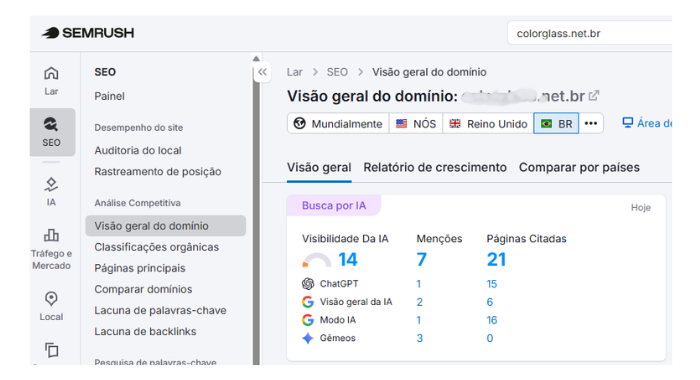This screenshot has width=700, height=380.
Task: Click the AI visibility gauge chart
Action: pos(317,260)
